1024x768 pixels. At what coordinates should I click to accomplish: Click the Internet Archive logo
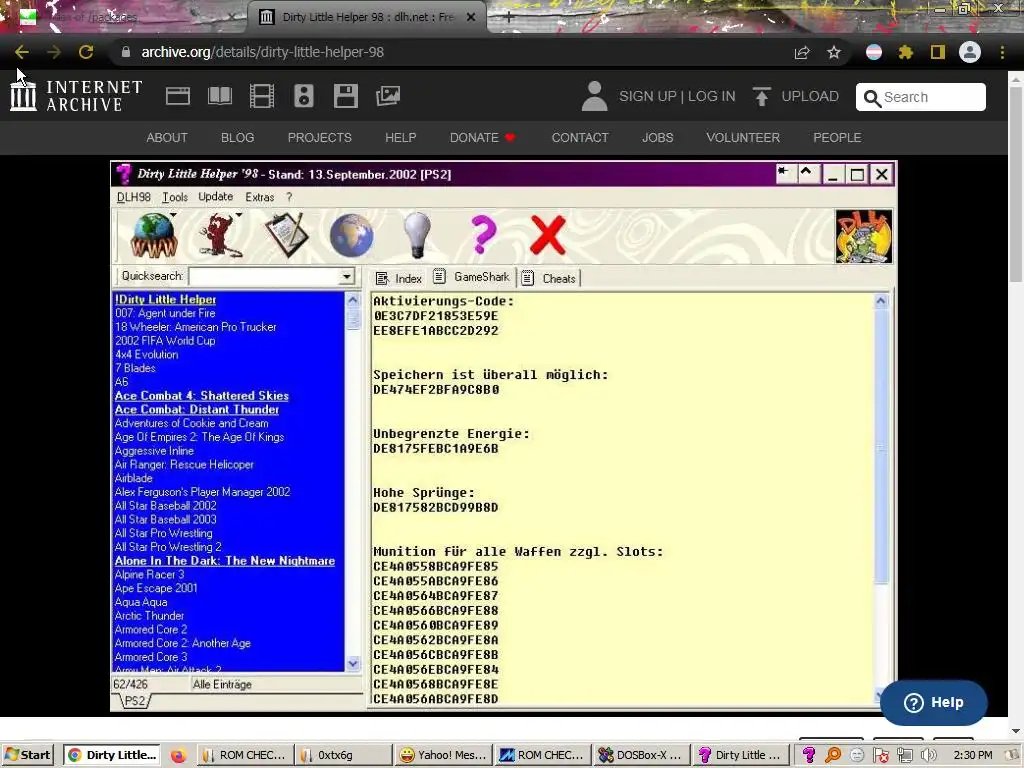coord(76,95)
